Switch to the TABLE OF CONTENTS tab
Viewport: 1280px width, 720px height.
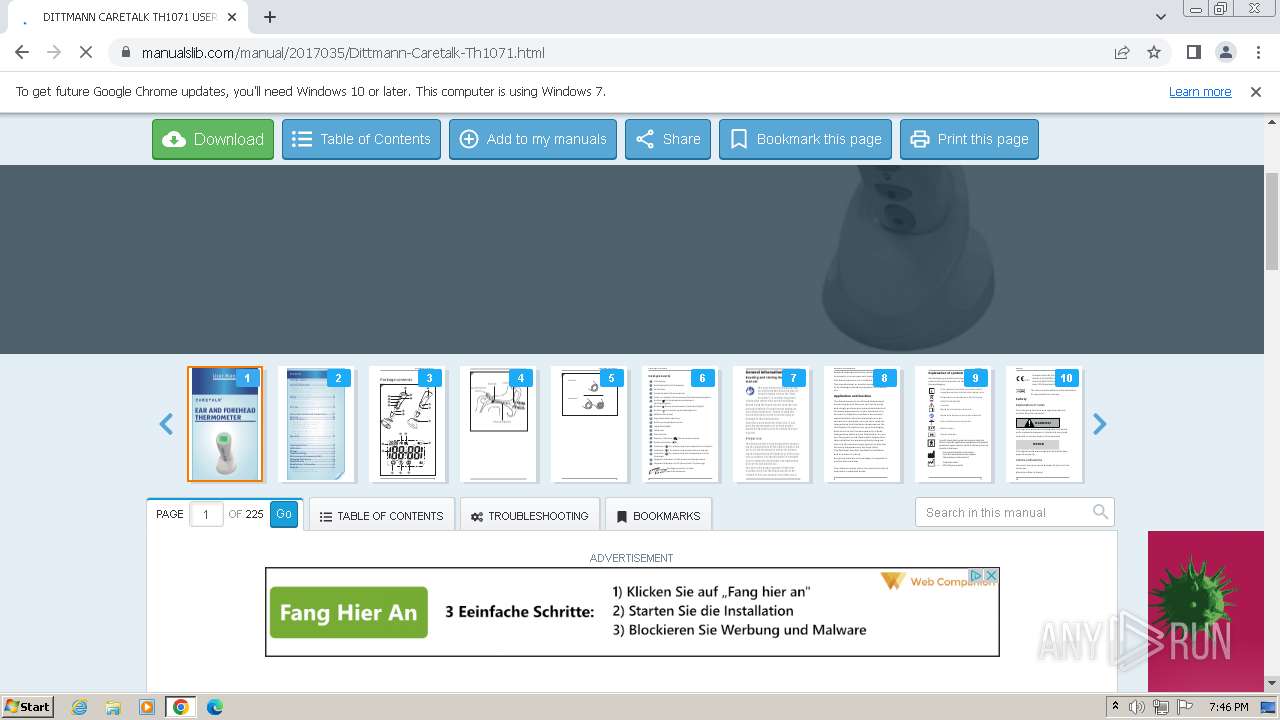pos(381,516)
